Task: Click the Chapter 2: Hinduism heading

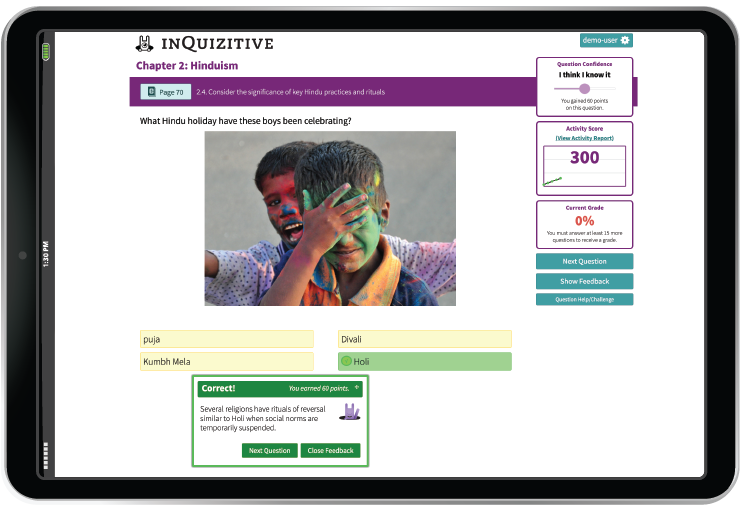Action: tap(187, 66)
